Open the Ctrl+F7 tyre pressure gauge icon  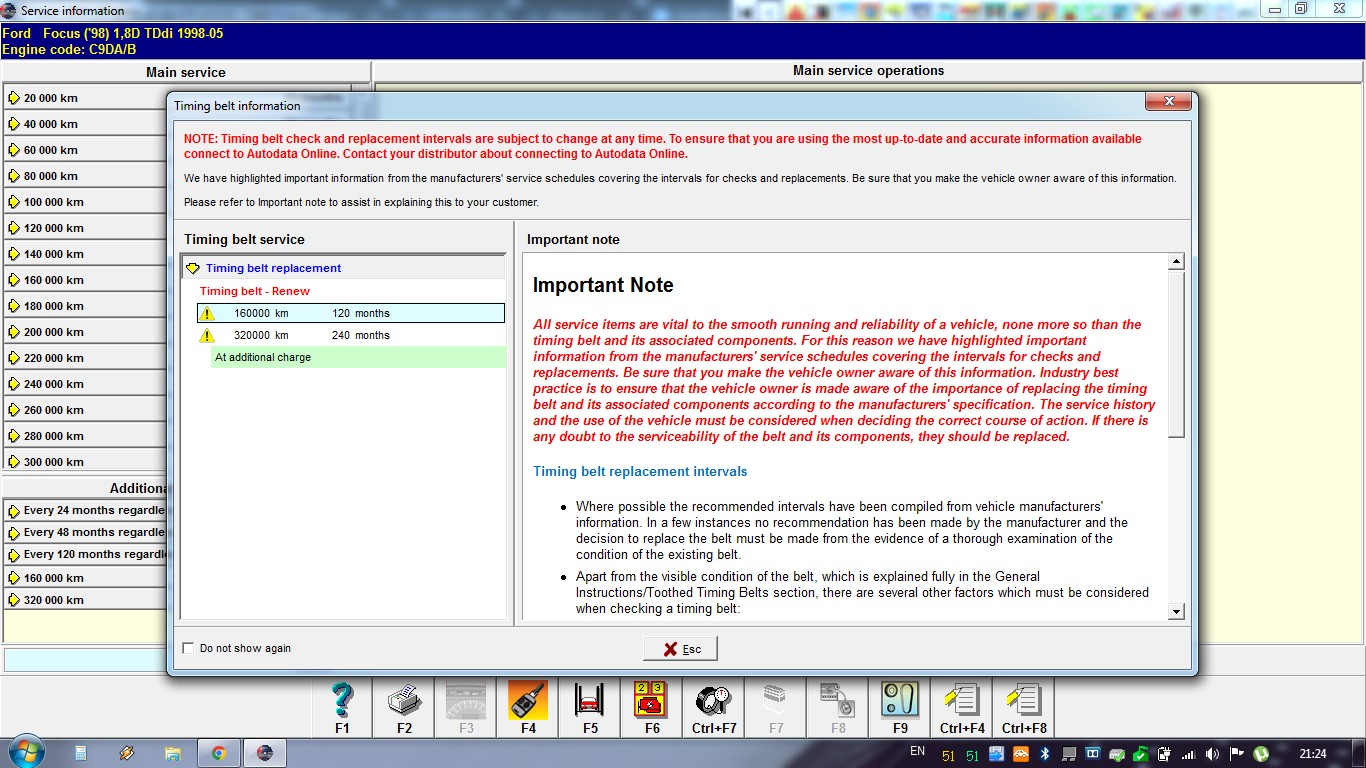coord(714,701)
